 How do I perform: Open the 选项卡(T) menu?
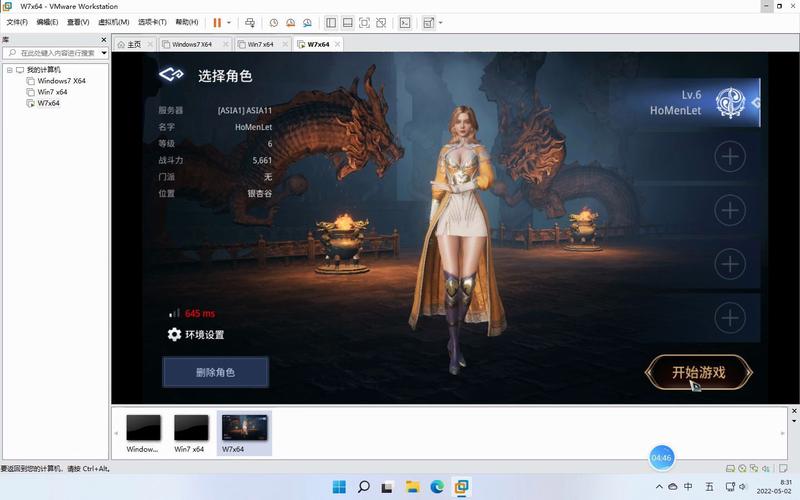coord(152,22)
